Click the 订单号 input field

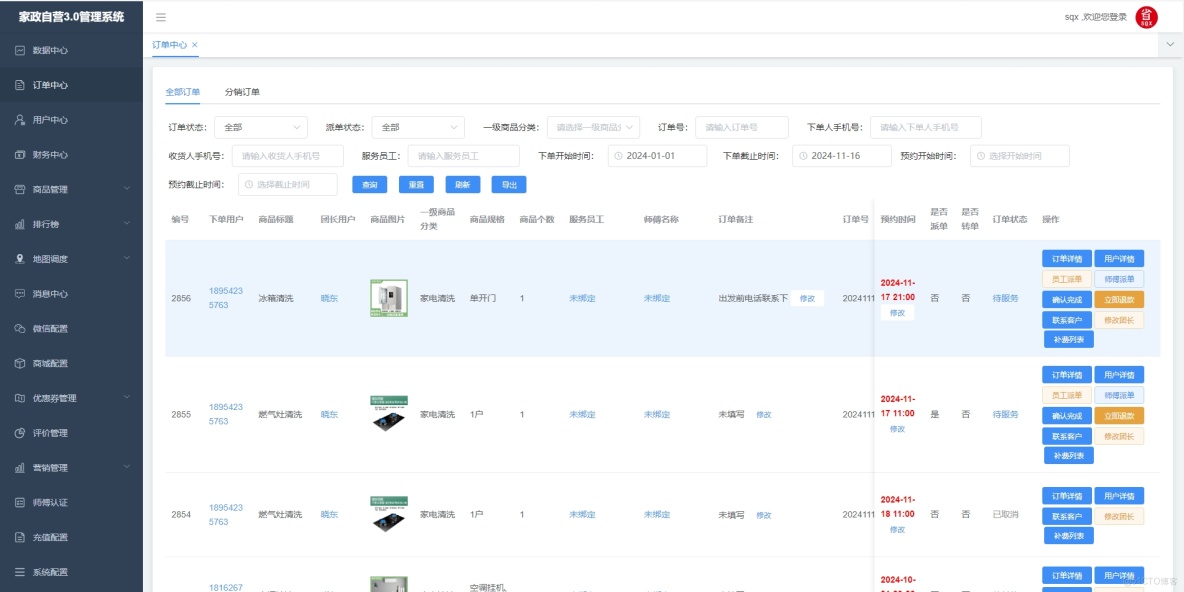[x=740, y=127]
